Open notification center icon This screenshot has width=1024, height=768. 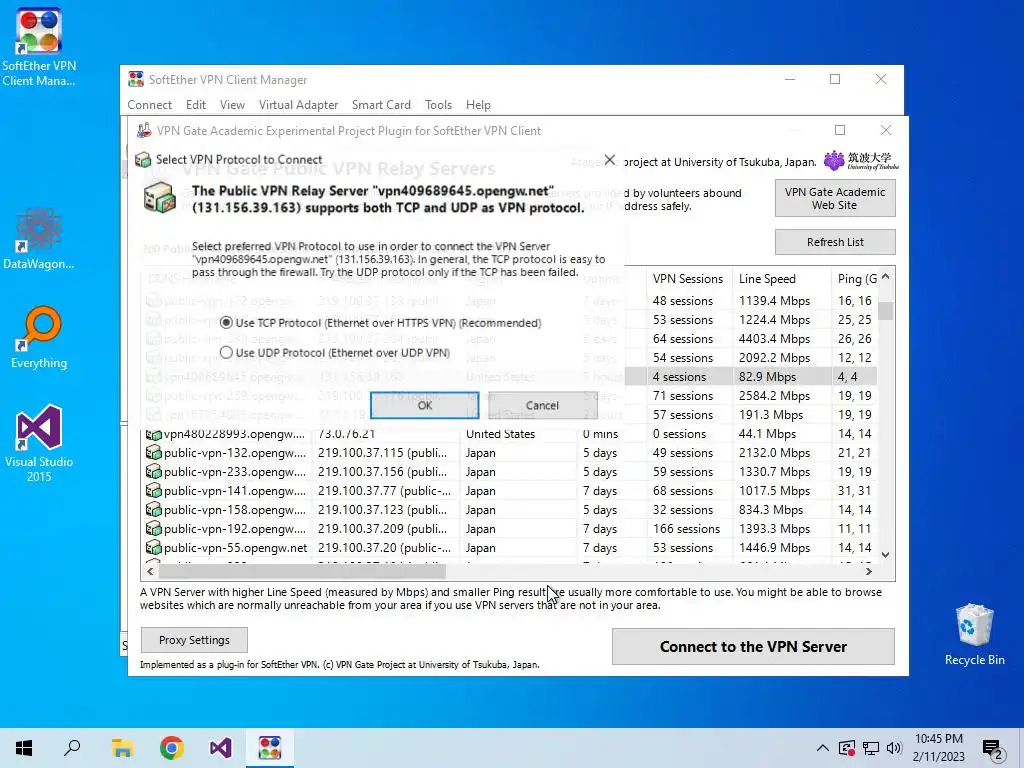click(993, 749)
